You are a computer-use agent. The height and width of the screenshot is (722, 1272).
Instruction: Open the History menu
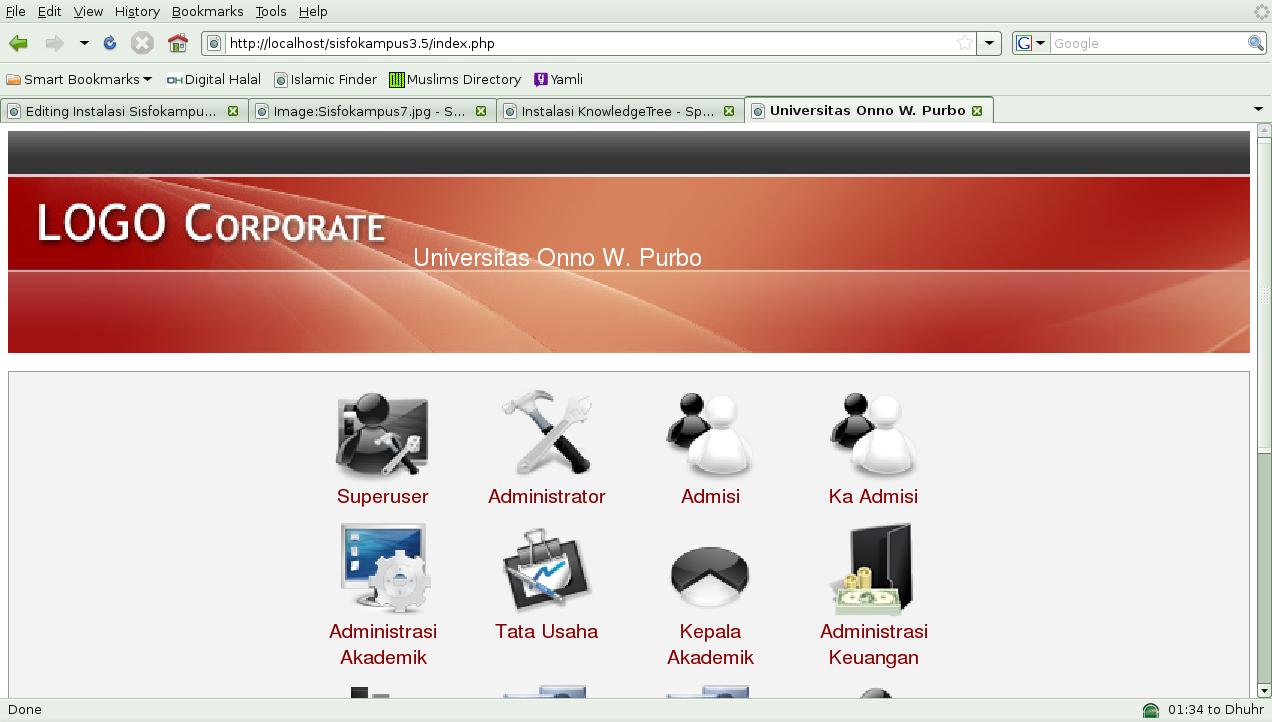point(137,11)
